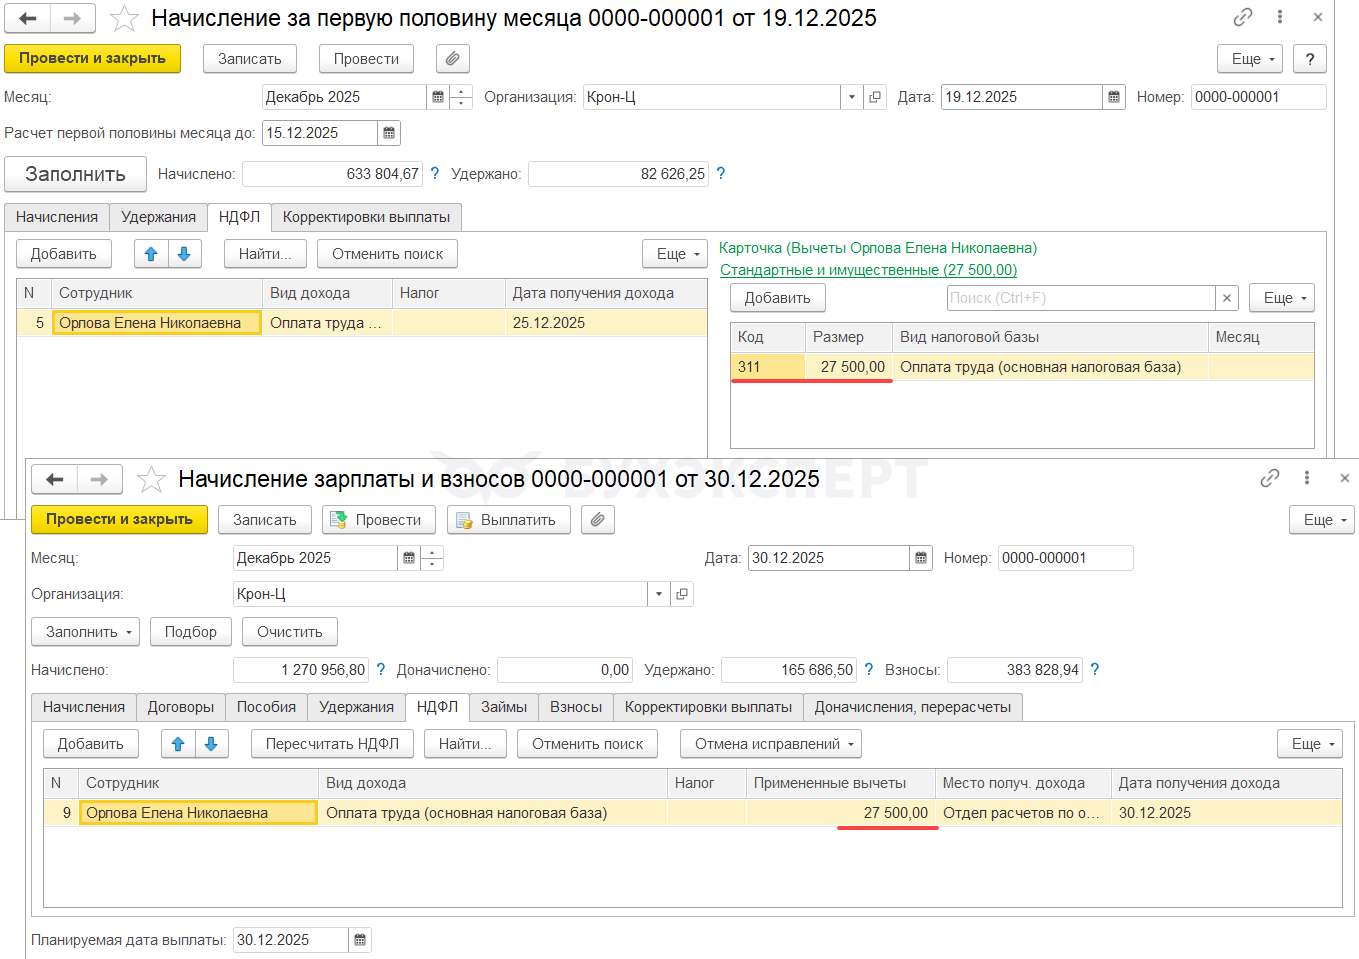Adjust the Месяц stepper in upper document
1359x959 pixels.
click(x=461, y=97)
